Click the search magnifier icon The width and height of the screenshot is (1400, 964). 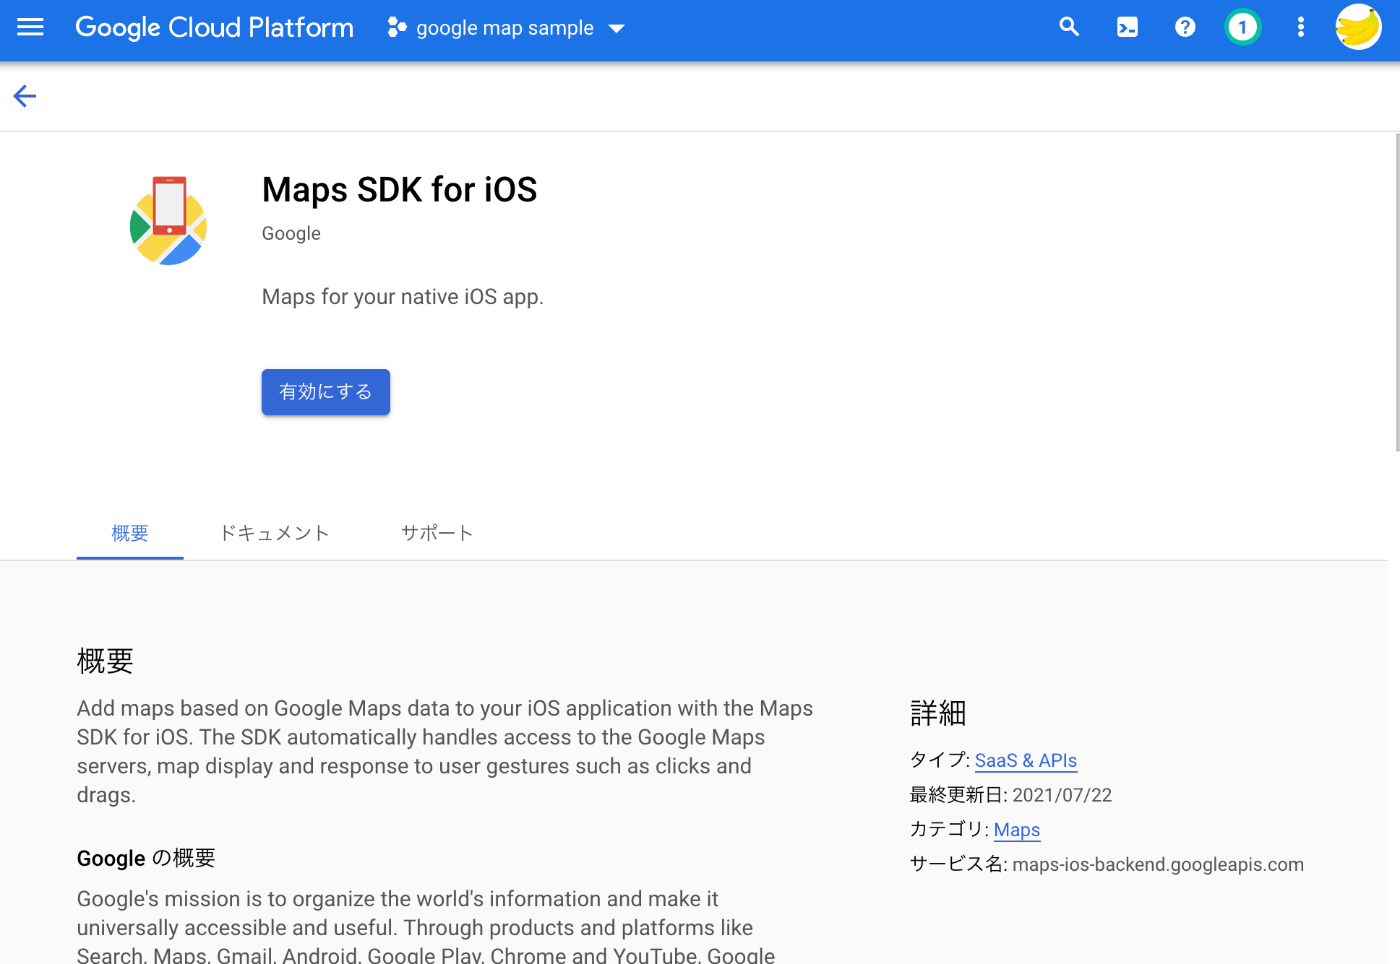[x=1069, y=27]
